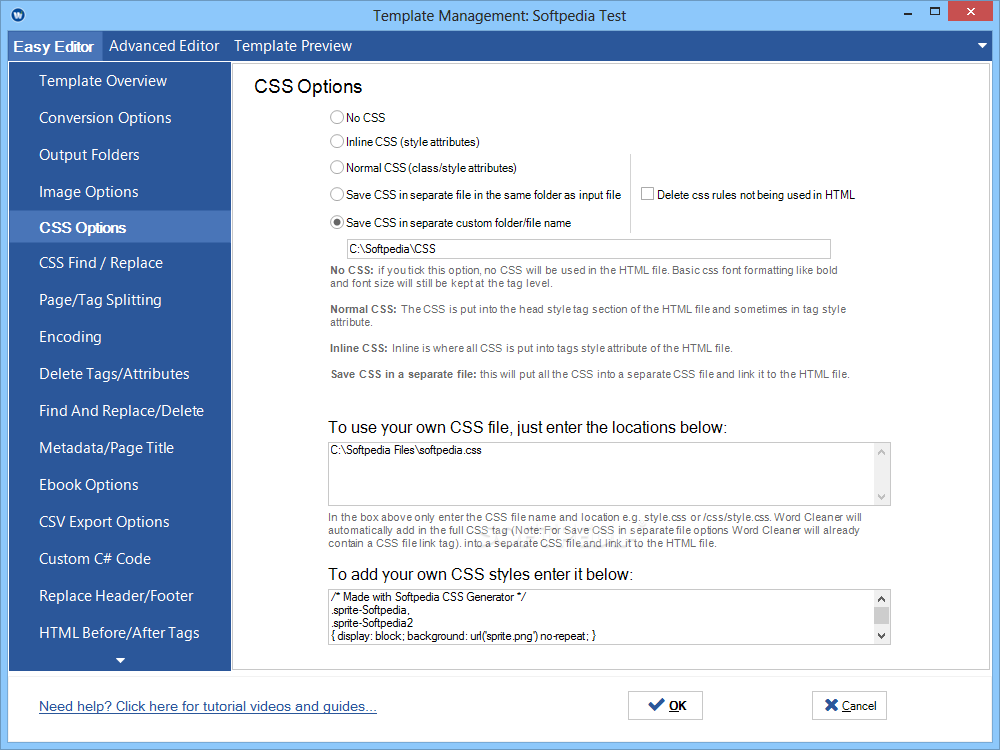Select Save CSS in same folder as input file
This screenshot has height=750, width=1000.
pyautogui.click(x=337, y=195)
